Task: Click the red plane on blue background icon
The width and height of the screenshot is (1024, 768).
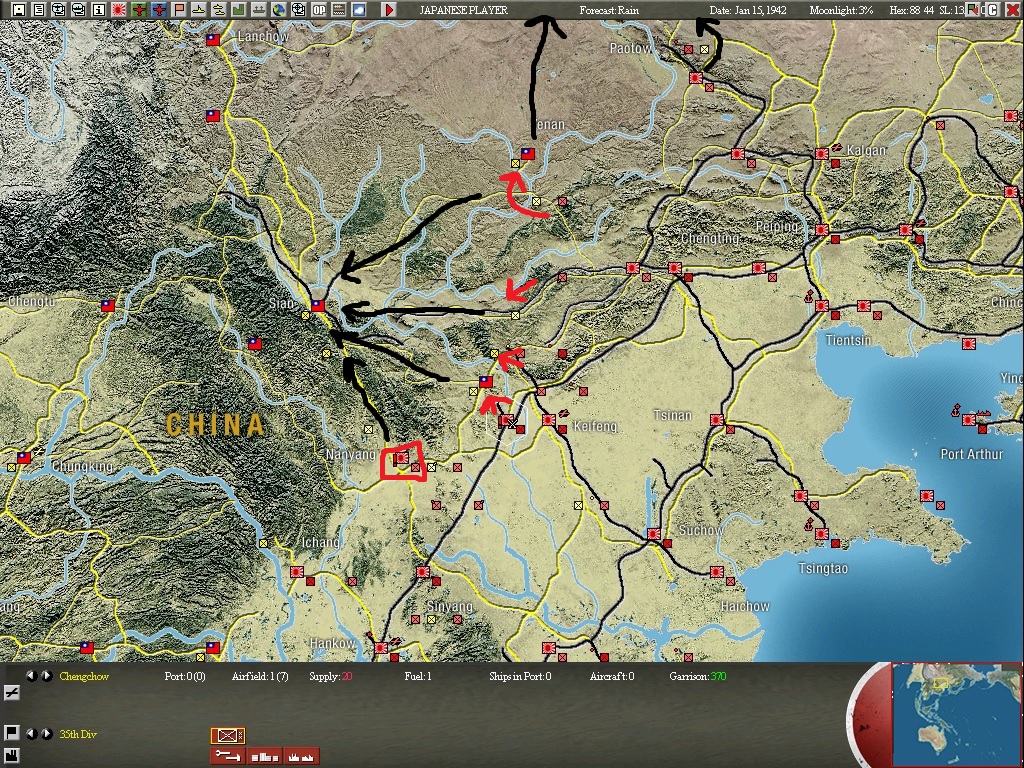Action: (x=159, y=10)
